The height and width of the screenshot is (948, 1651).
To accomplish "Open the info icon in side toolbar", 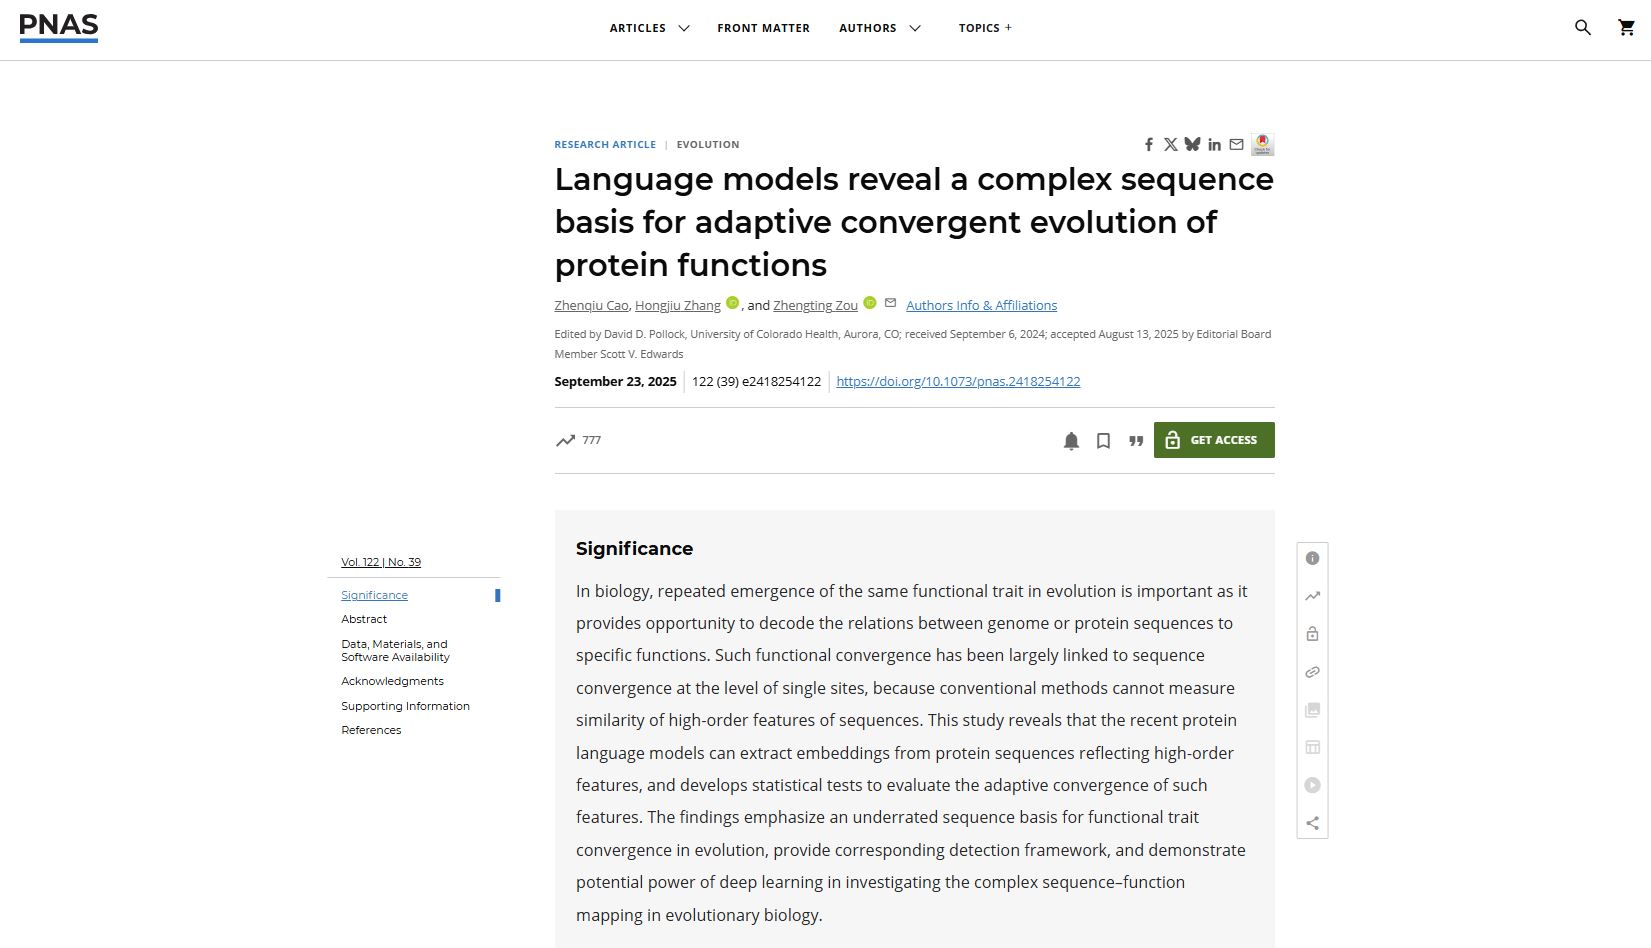I will pyautogui.click(x=1312, y=558).
